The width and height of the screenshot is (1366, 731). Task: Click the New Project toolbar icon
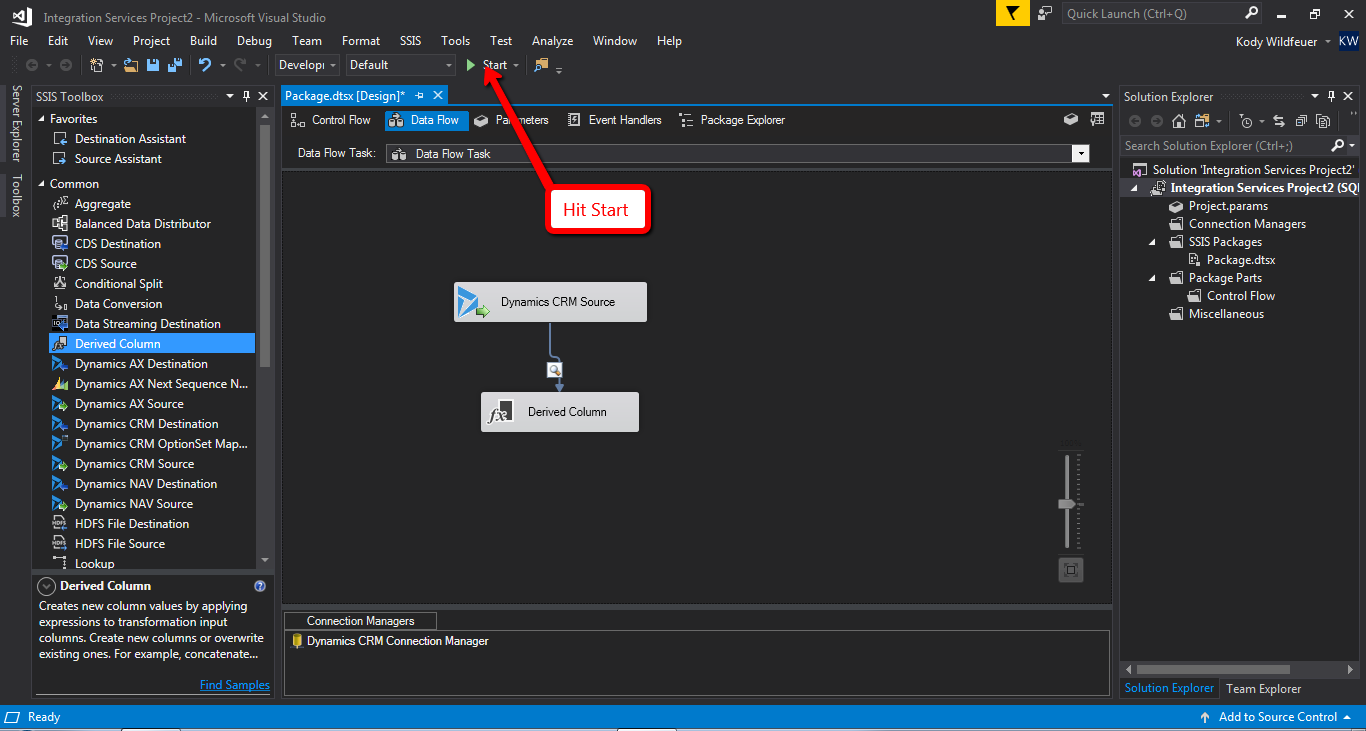(97, 65)
